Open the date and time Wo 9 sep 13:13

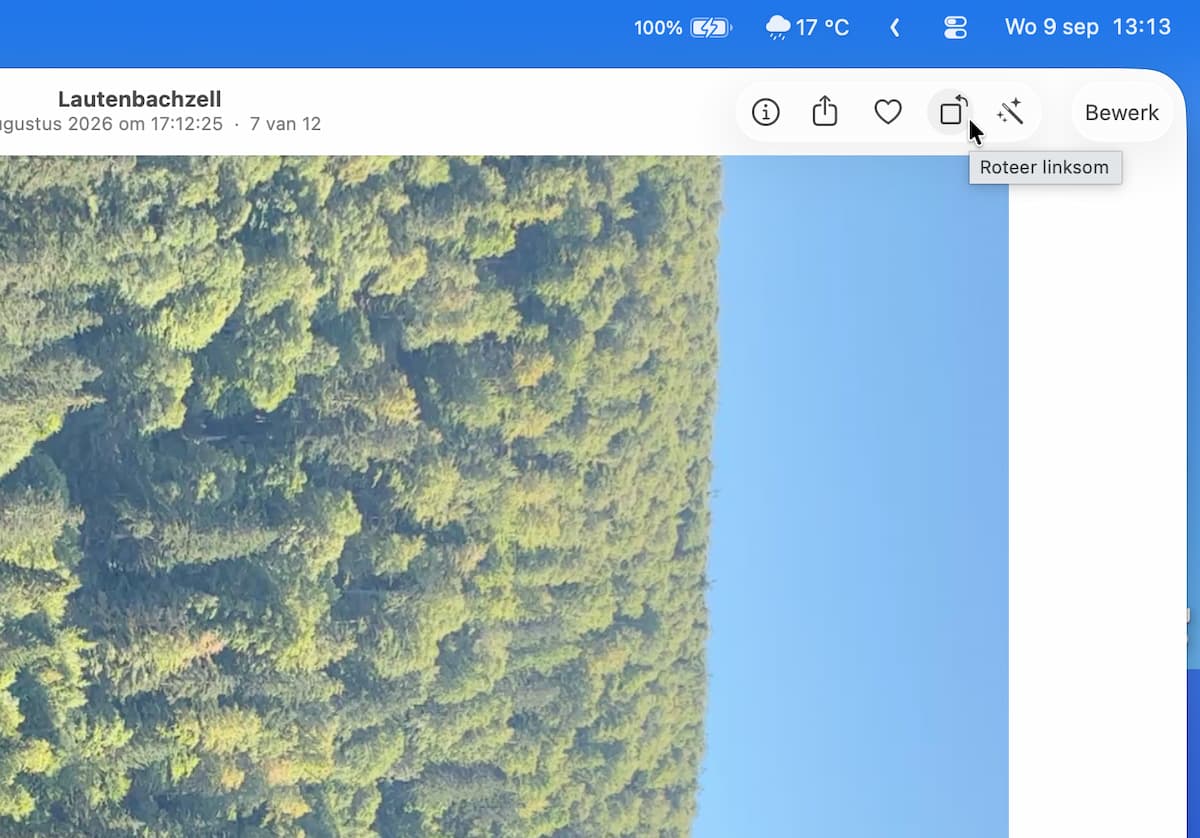point(1088,27)
